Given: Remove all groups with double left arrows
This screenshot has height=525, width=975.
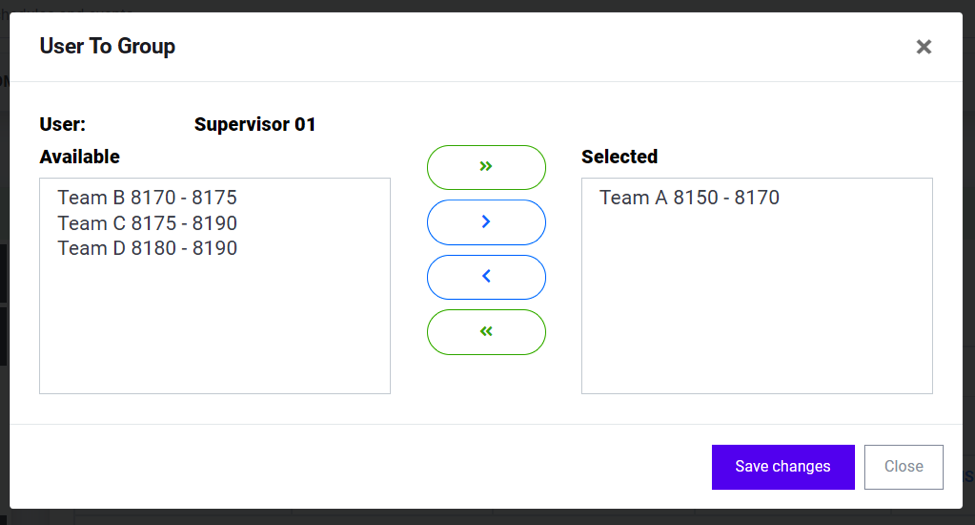Looking at the screenshot, I should 486,332.
